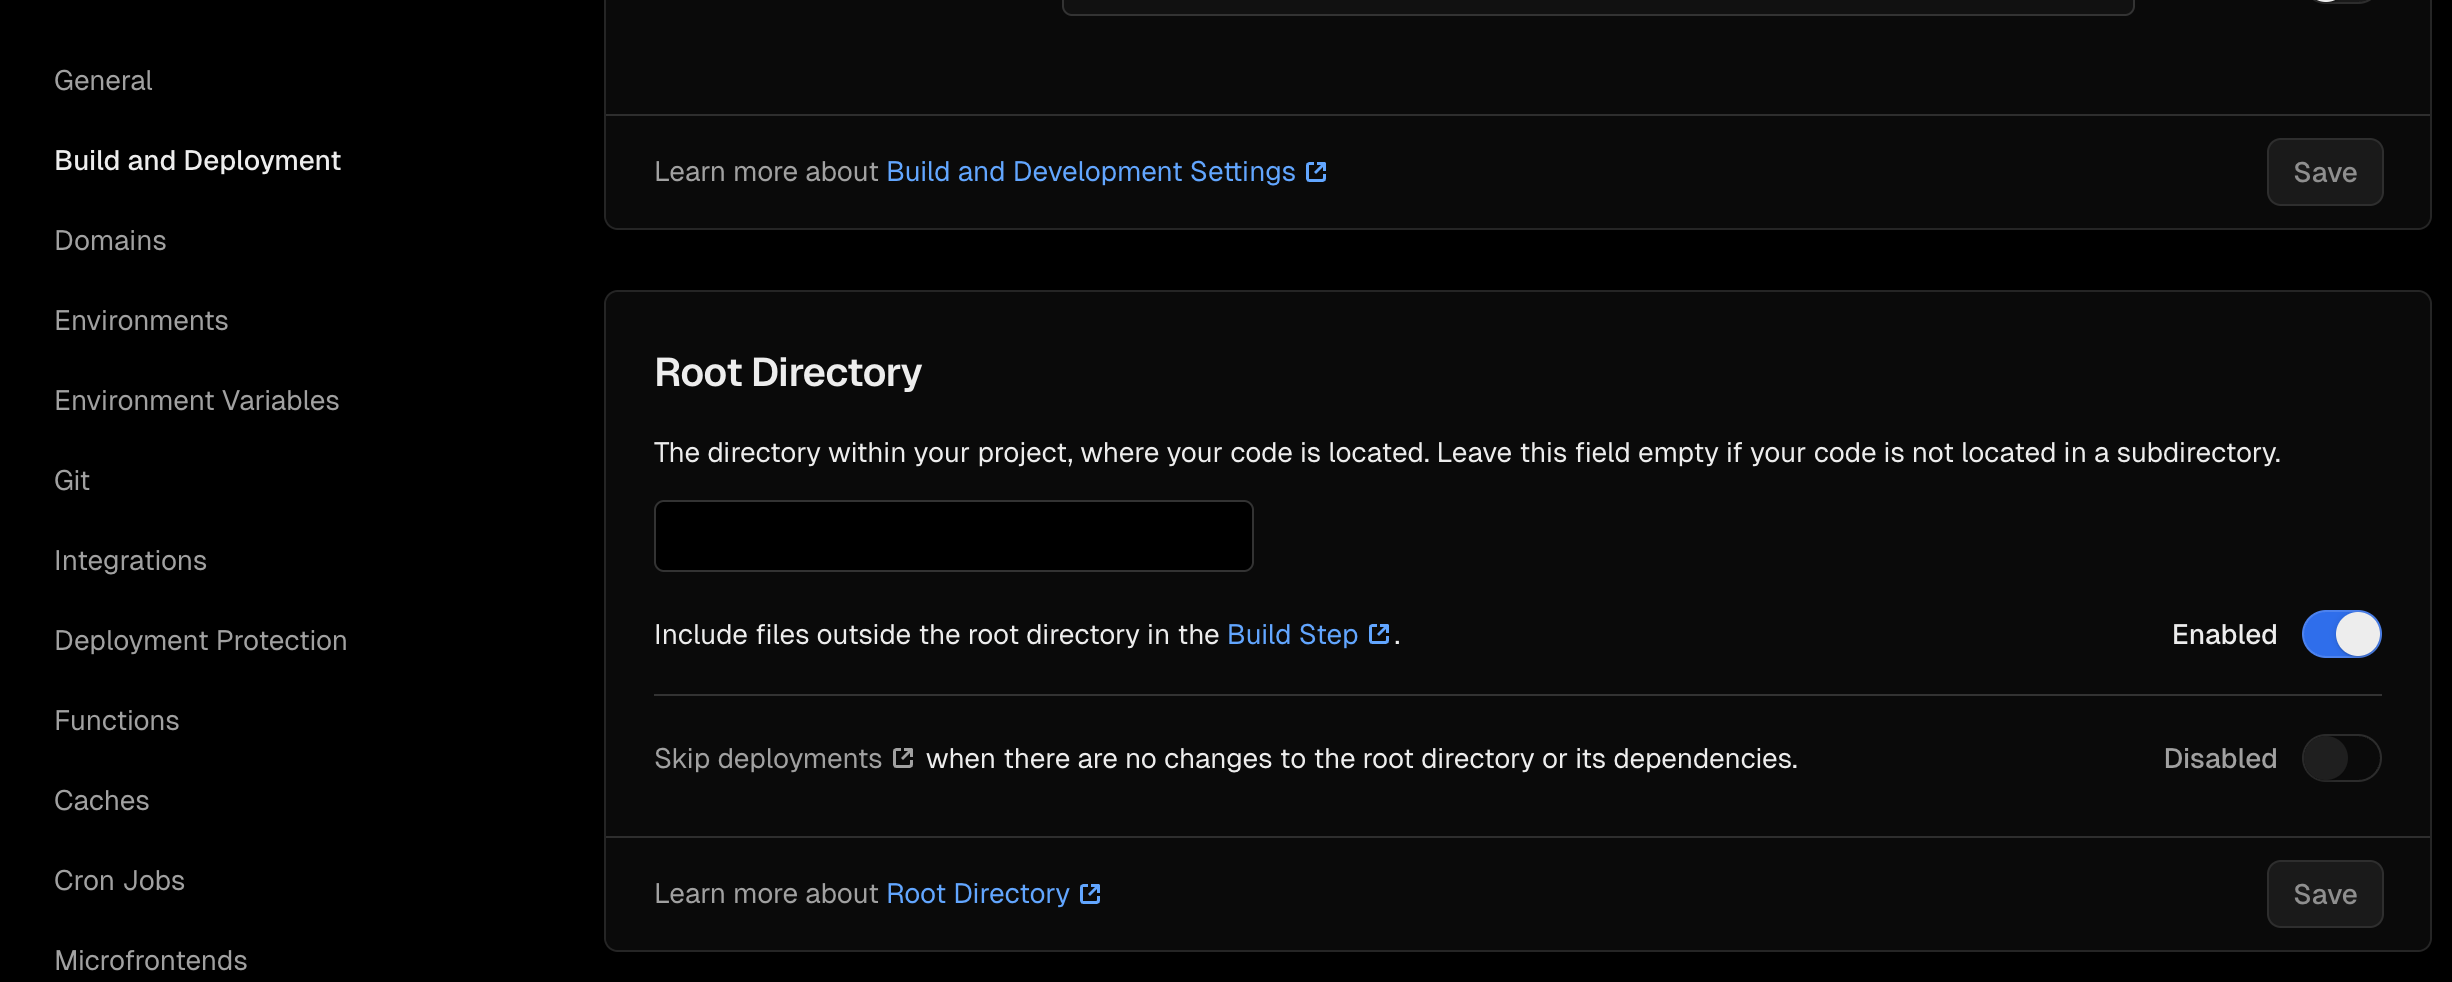Open Functions settings in sidebar

click(117, 720)
